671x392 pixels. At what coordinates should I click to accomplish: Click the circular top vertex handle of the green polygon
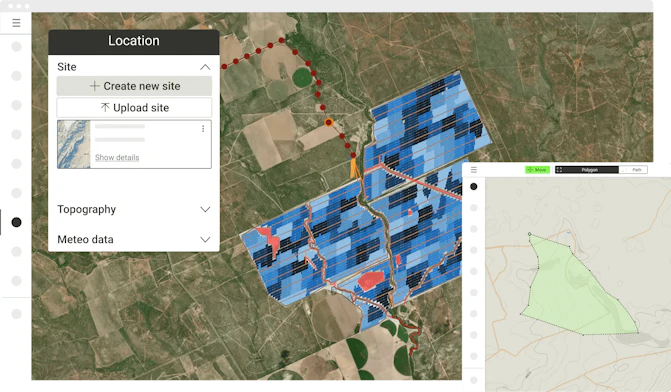point(529,234)
